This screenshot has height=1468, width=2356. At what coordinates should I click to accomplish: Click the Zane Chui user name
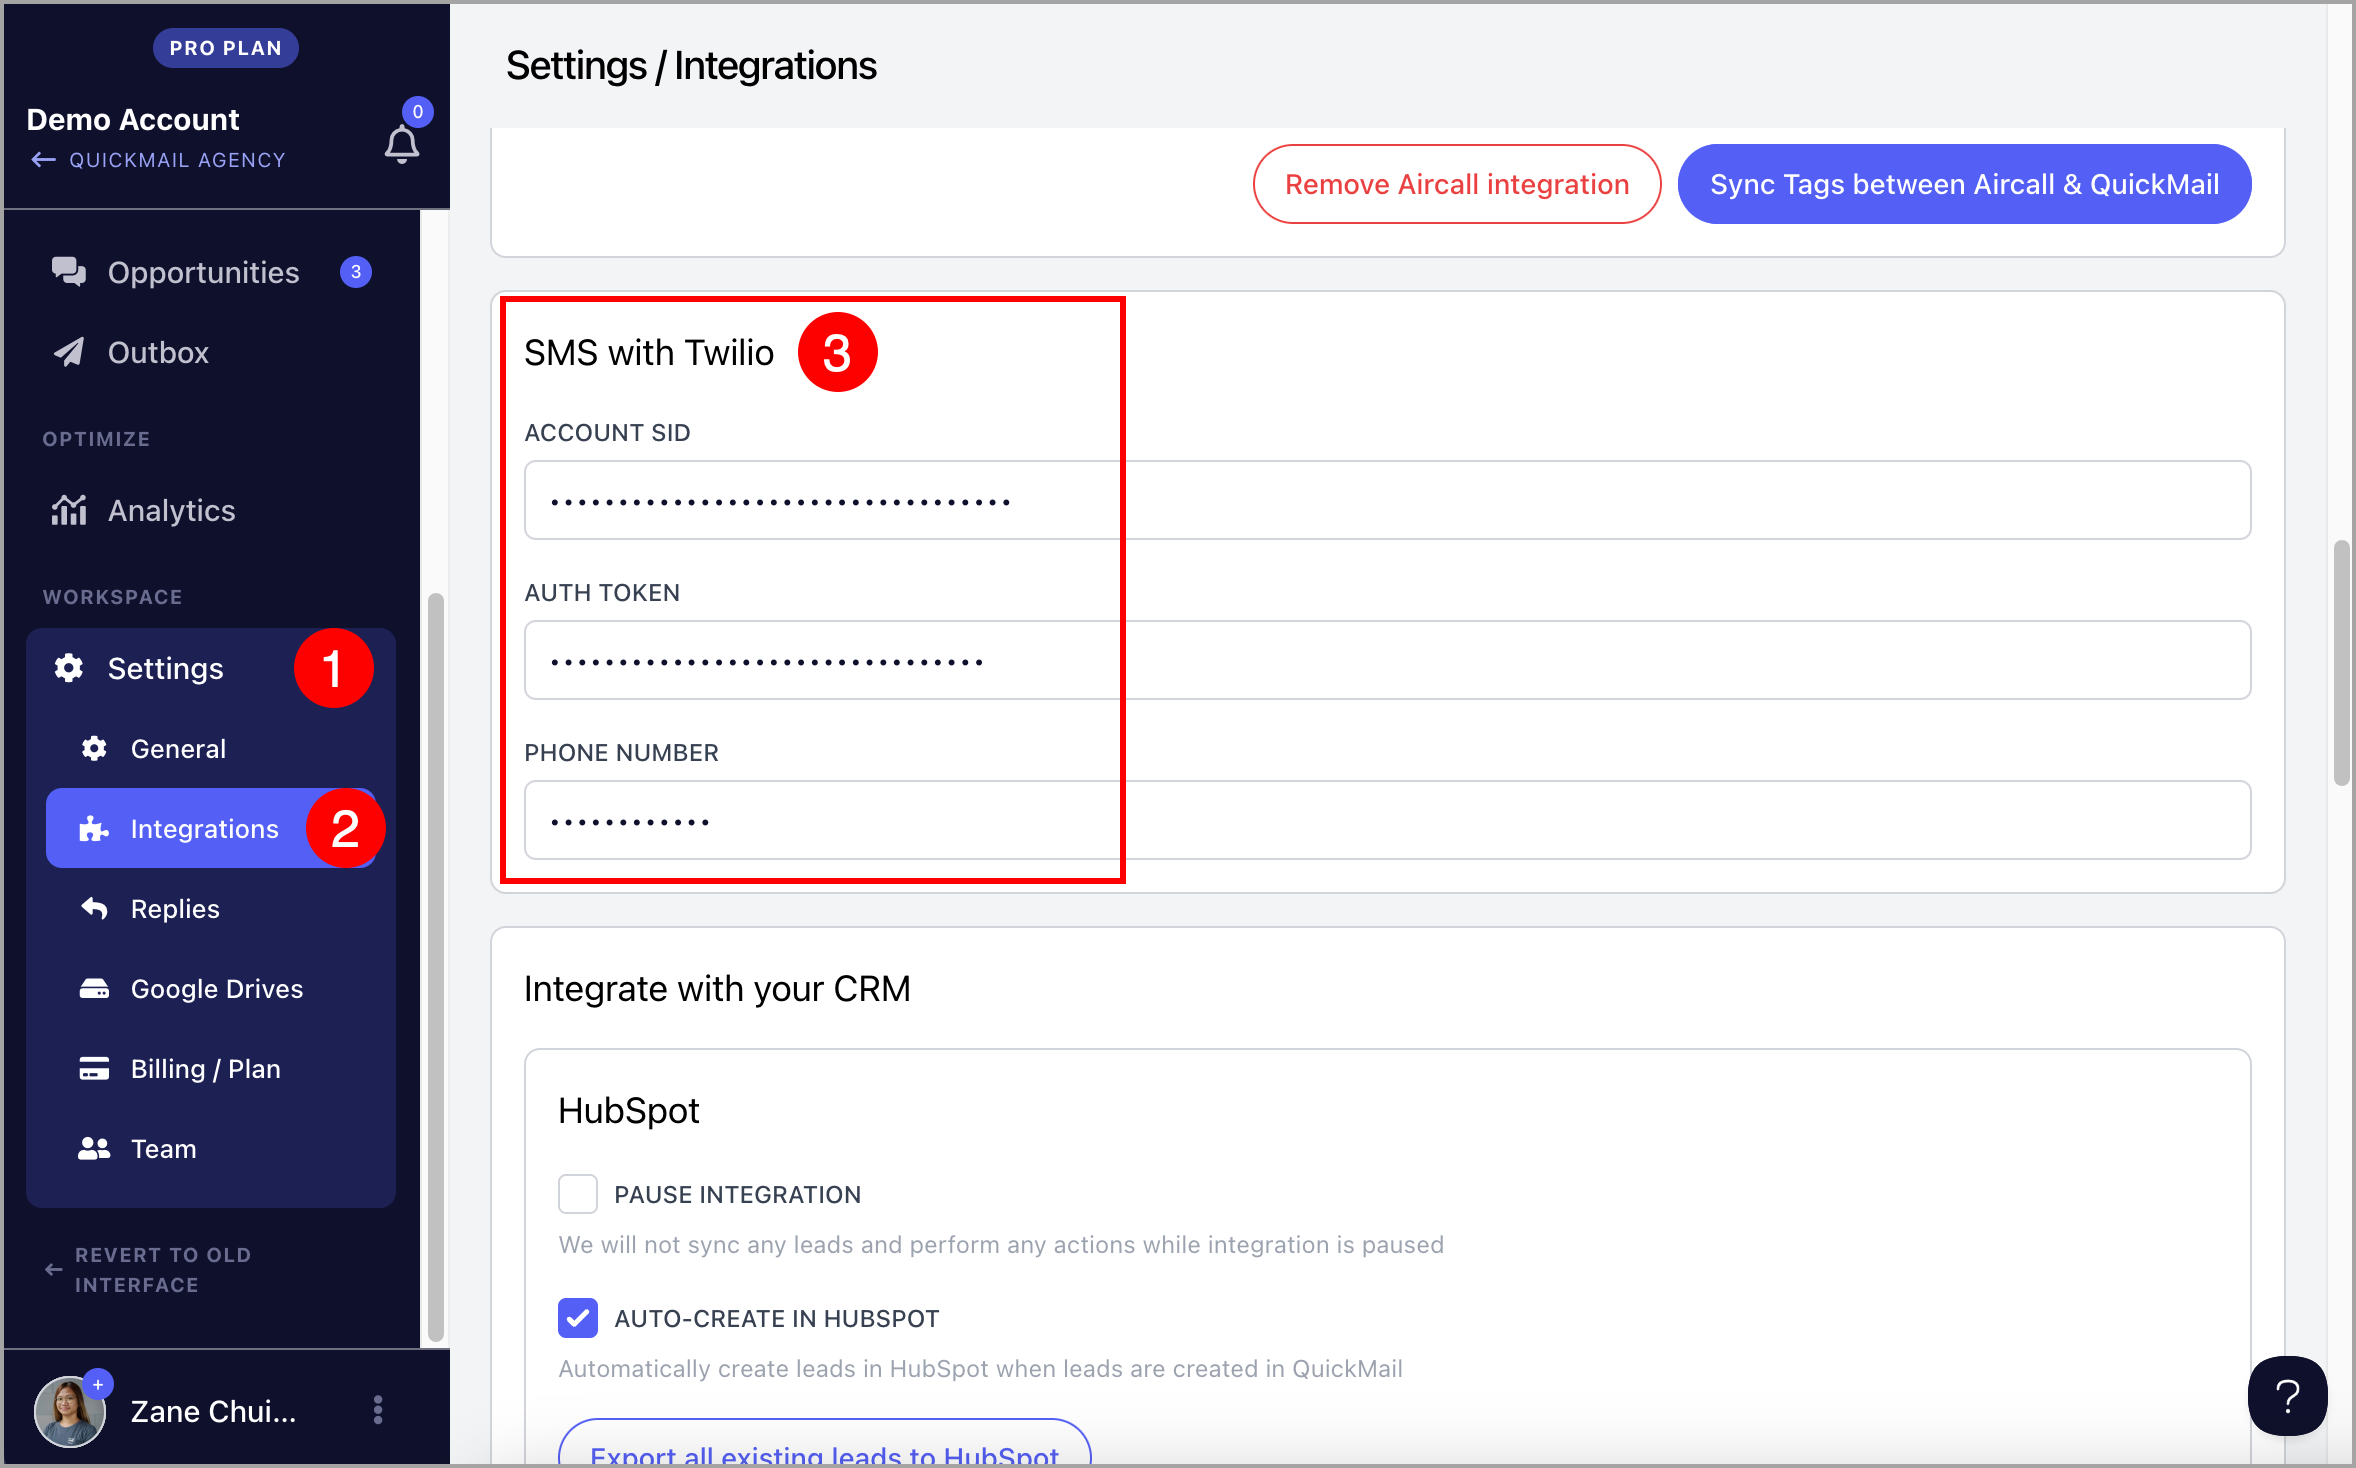[213, 1411]
